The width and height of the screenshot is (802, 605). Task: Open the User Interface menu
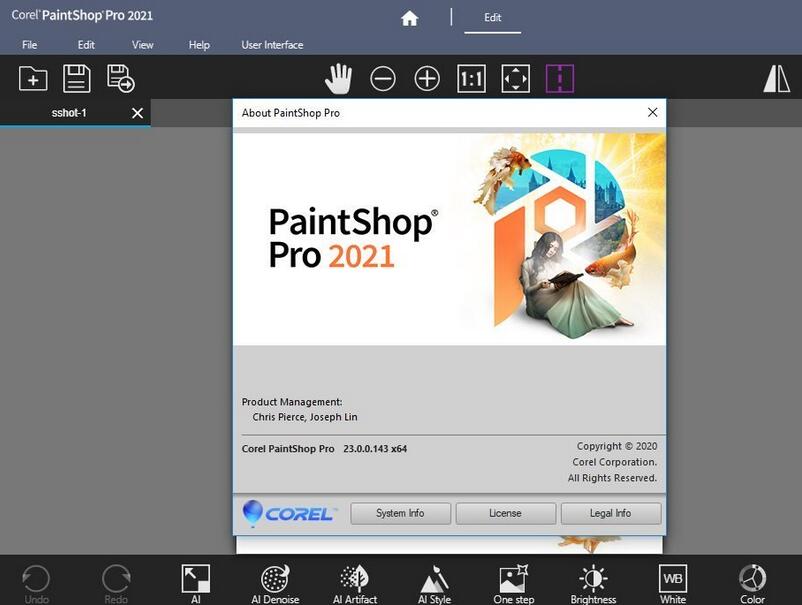[x=272, y=45]
